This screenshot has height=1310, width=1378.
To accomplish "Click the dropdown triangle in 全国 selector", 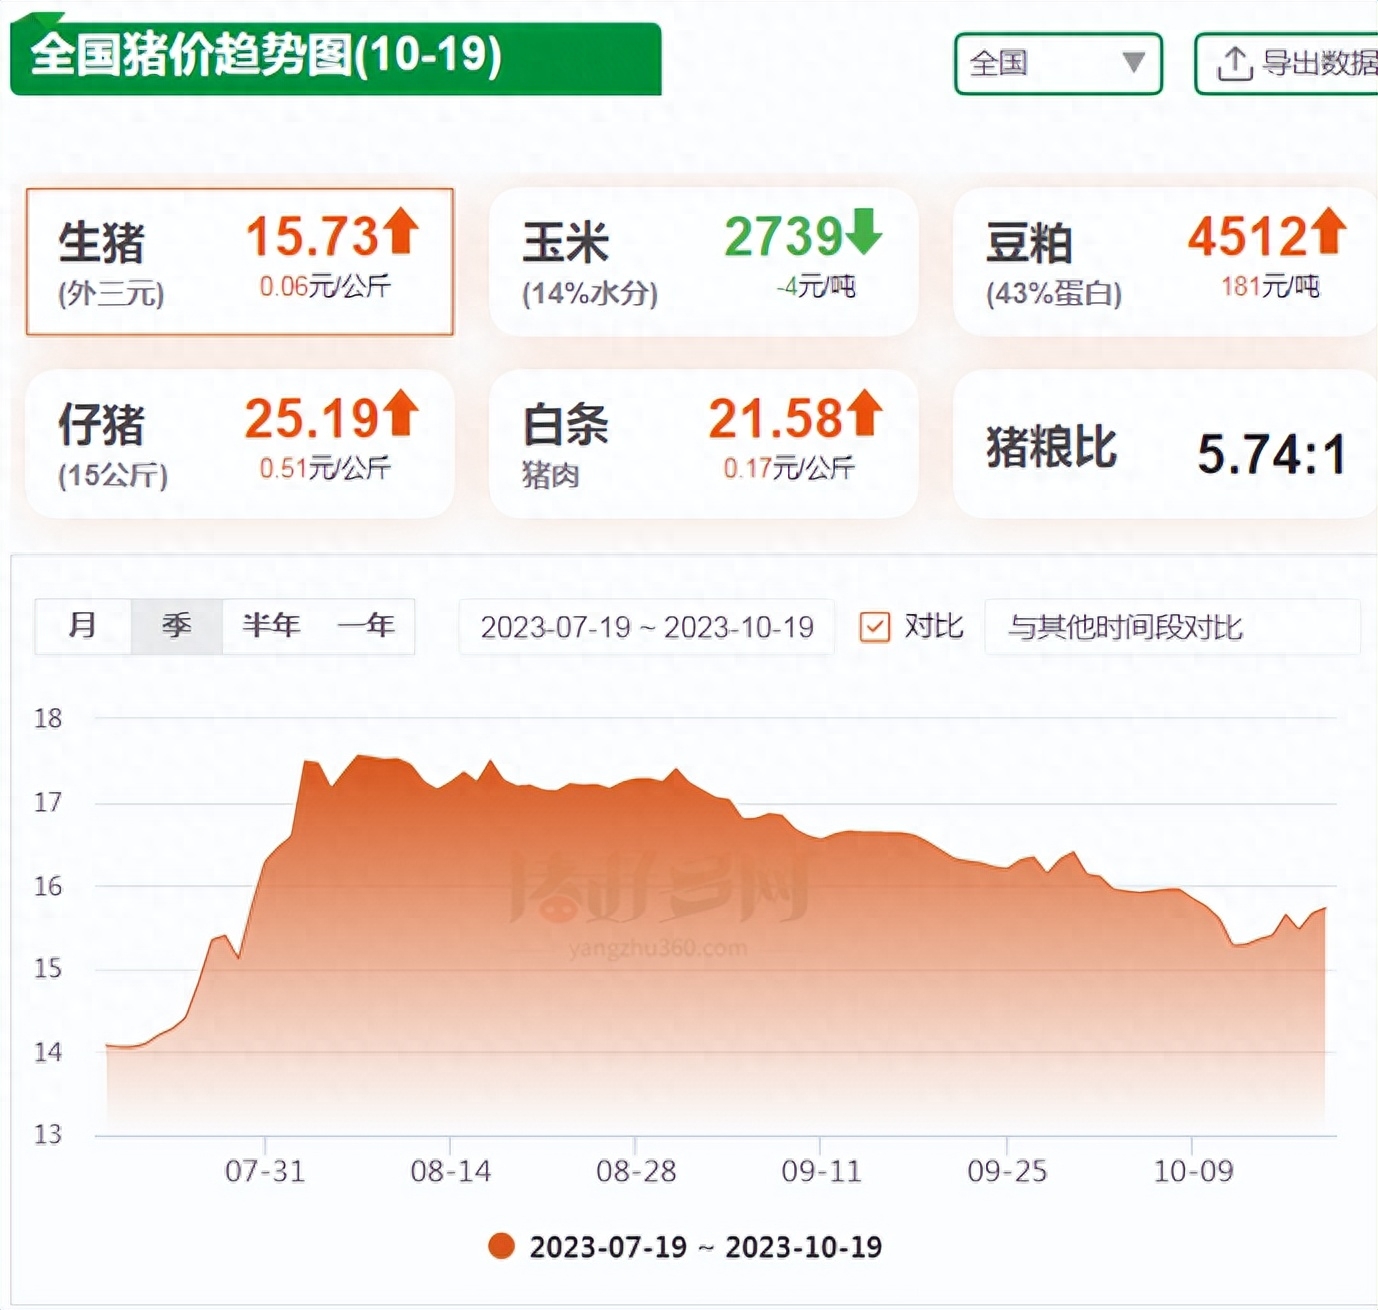I will click(x=1133, y=63).
